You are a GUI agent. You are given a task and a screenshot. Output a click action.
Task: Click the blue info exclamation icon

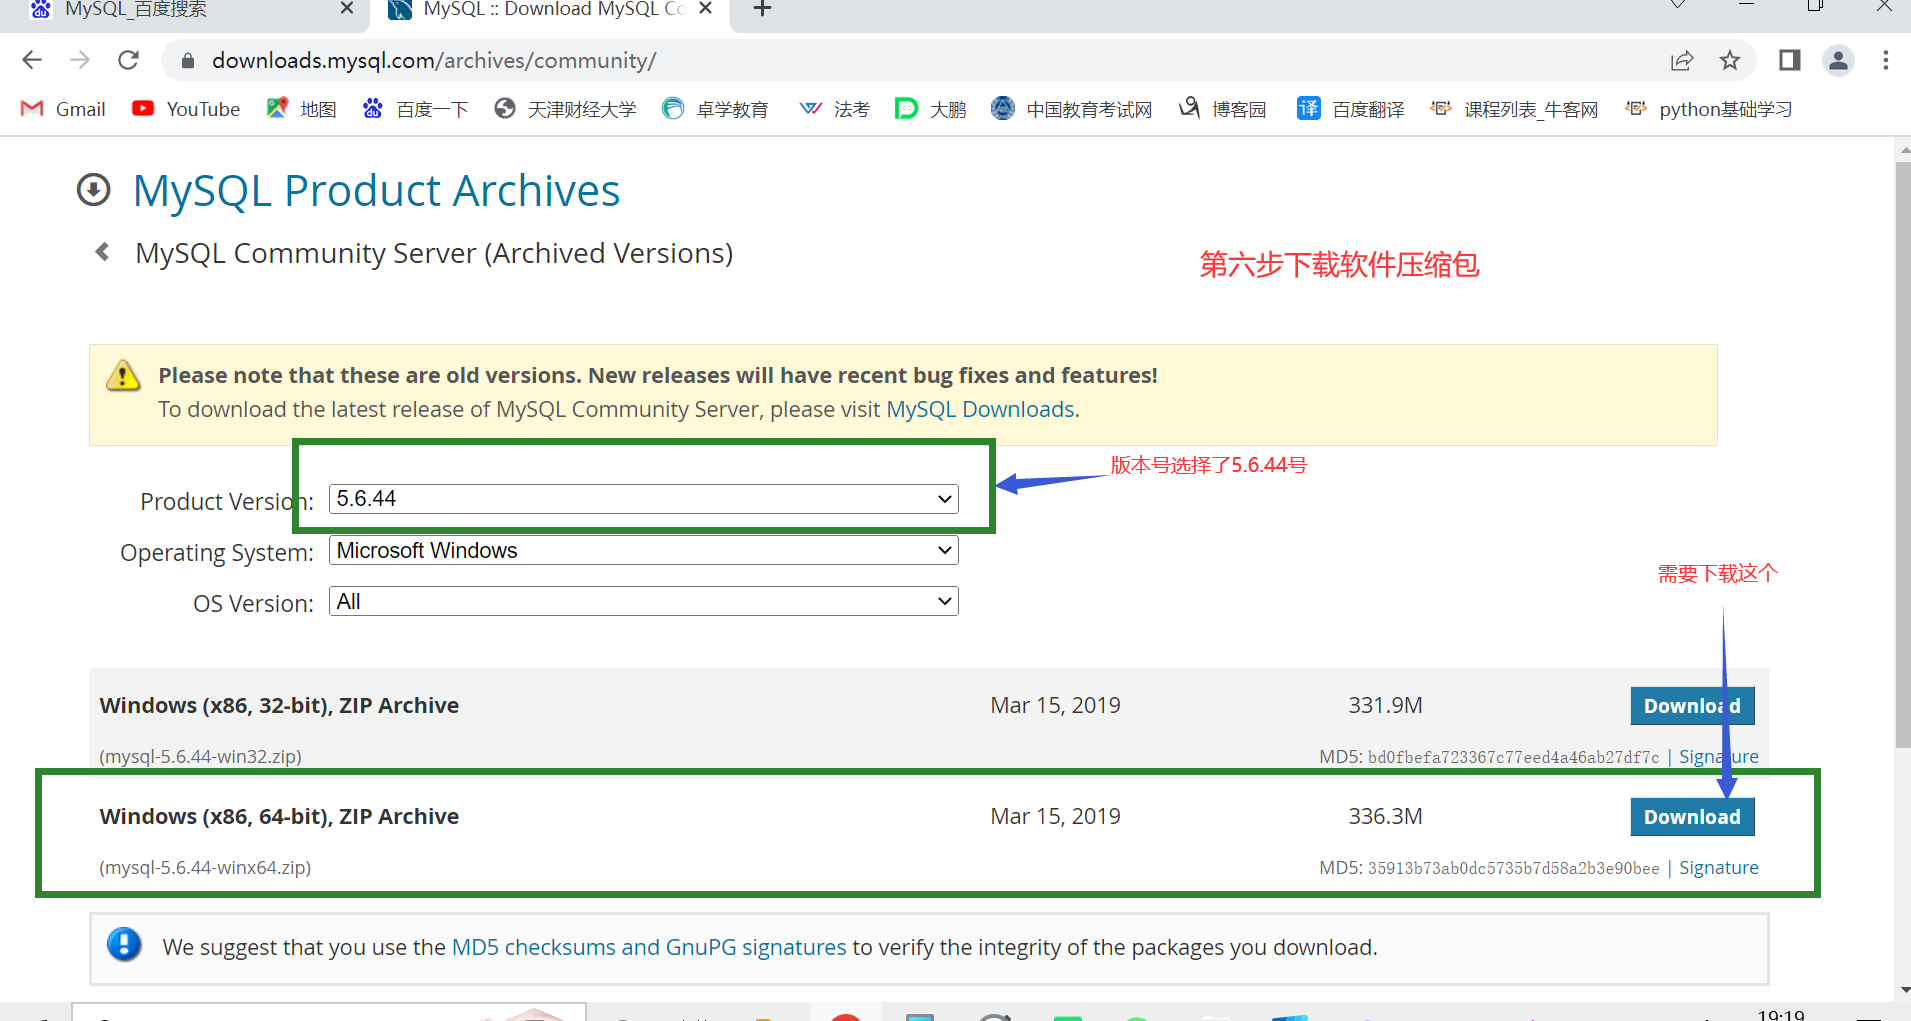(x=124, y=944)
